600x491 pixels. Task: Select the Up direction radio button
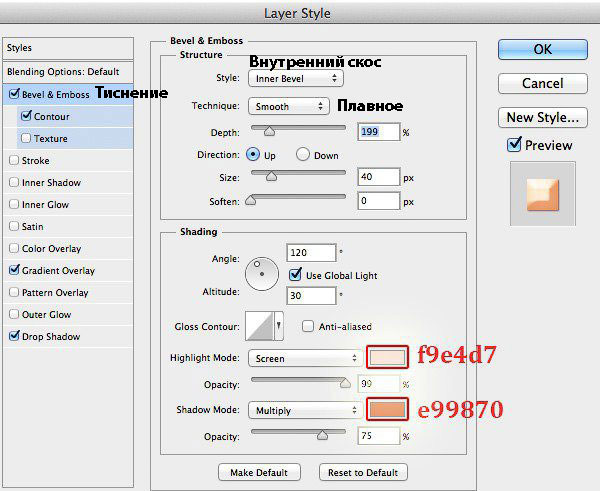click(x=253, y=154)
